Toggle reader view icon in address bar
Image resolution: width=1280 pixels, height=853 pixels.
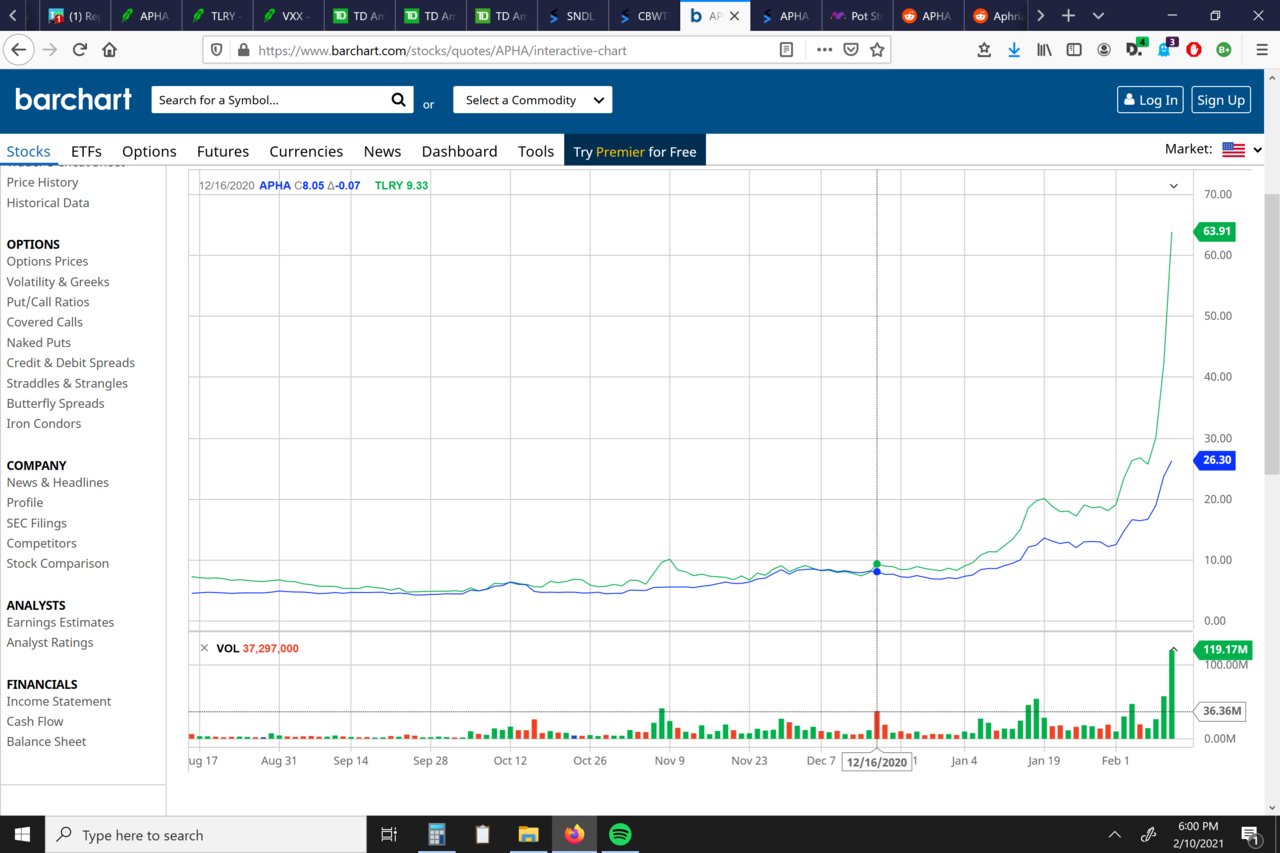(787, 49)
